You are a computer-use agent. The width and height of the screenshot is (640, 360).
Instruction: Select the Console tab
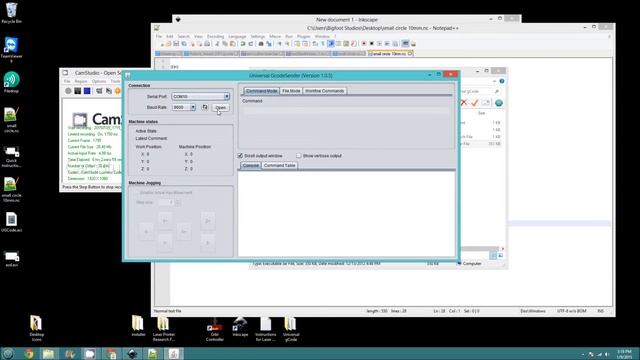coord(250,165)
